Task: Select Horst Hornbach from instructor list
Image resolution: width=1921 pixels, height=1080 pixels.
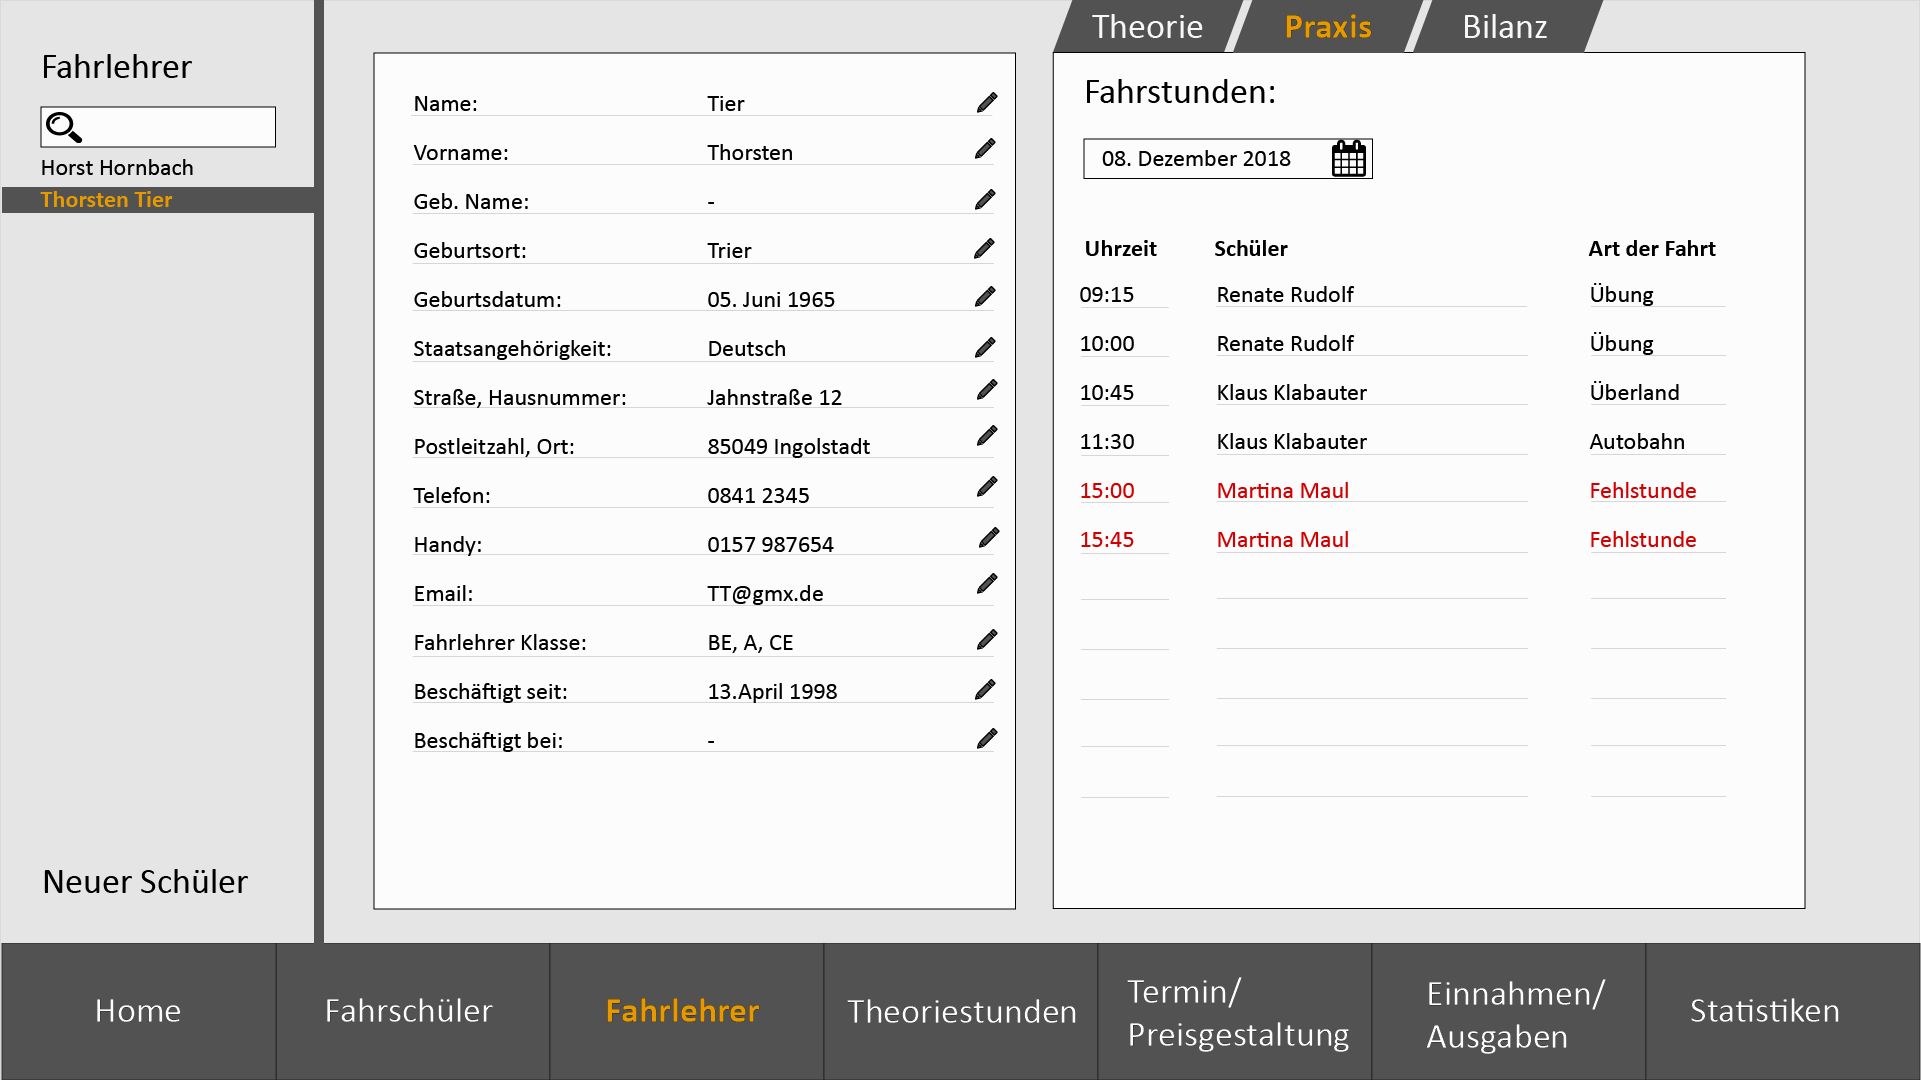Action: pyautogui.click(x=117, y=168)
